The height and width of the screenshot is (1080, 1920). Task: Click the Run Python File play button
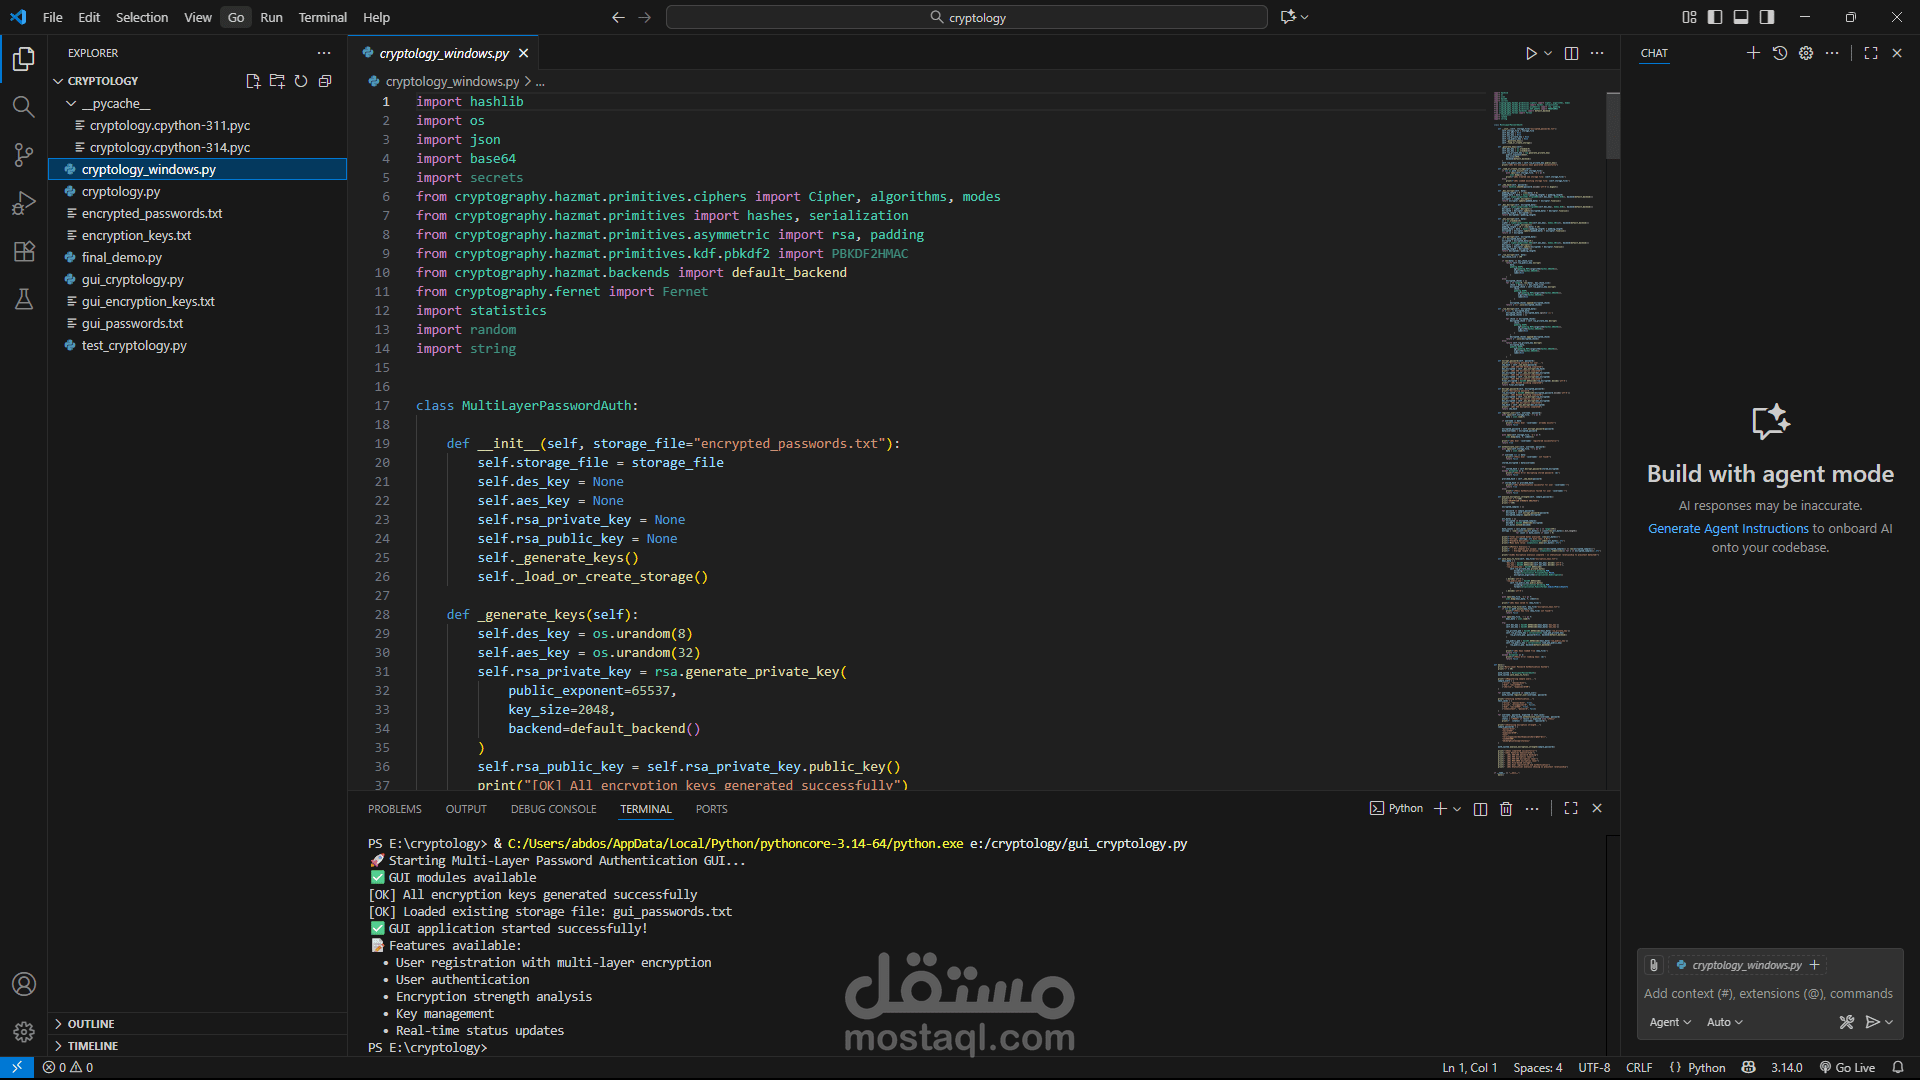1530,53
